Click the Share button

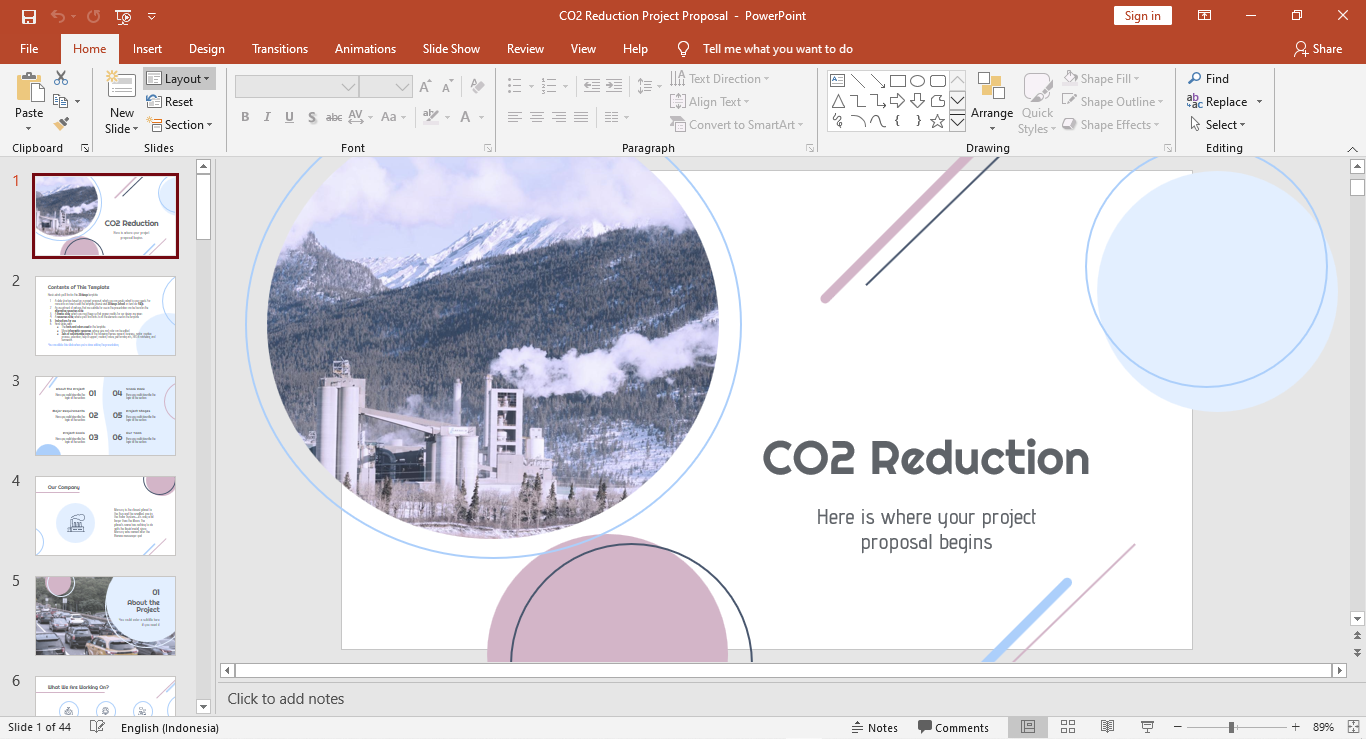tap(1318, 48)
